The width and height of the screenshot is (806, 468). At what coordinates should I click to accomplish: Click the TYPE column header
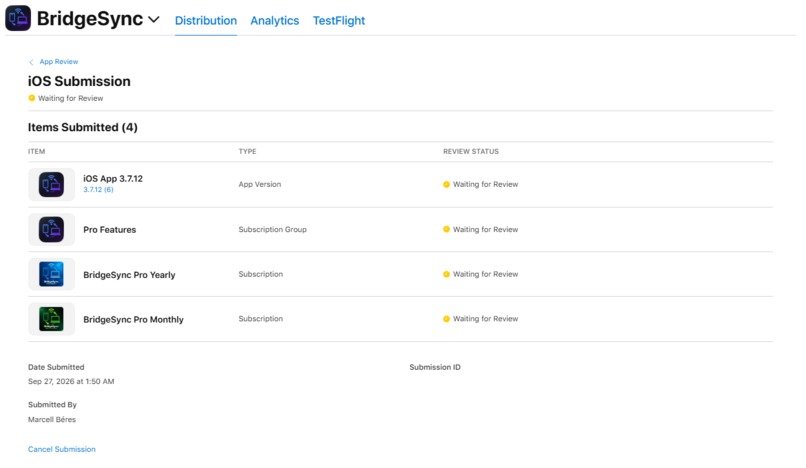click(x=247, y=151)
